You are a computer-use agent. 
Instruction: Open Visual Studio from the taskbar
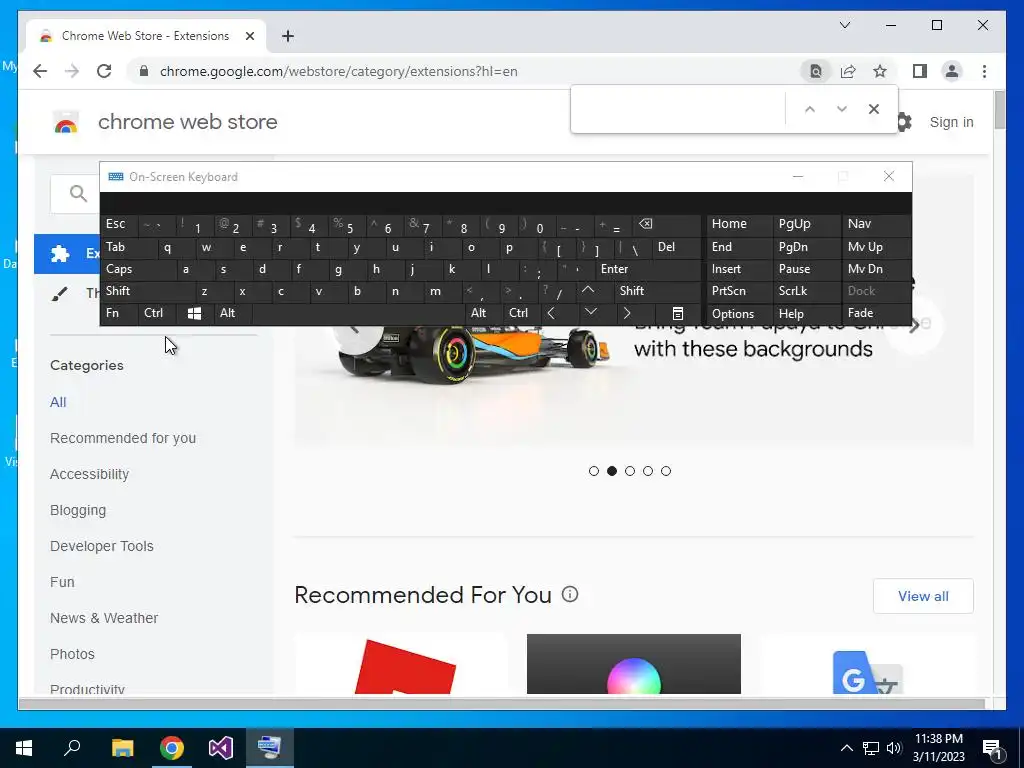221,748
